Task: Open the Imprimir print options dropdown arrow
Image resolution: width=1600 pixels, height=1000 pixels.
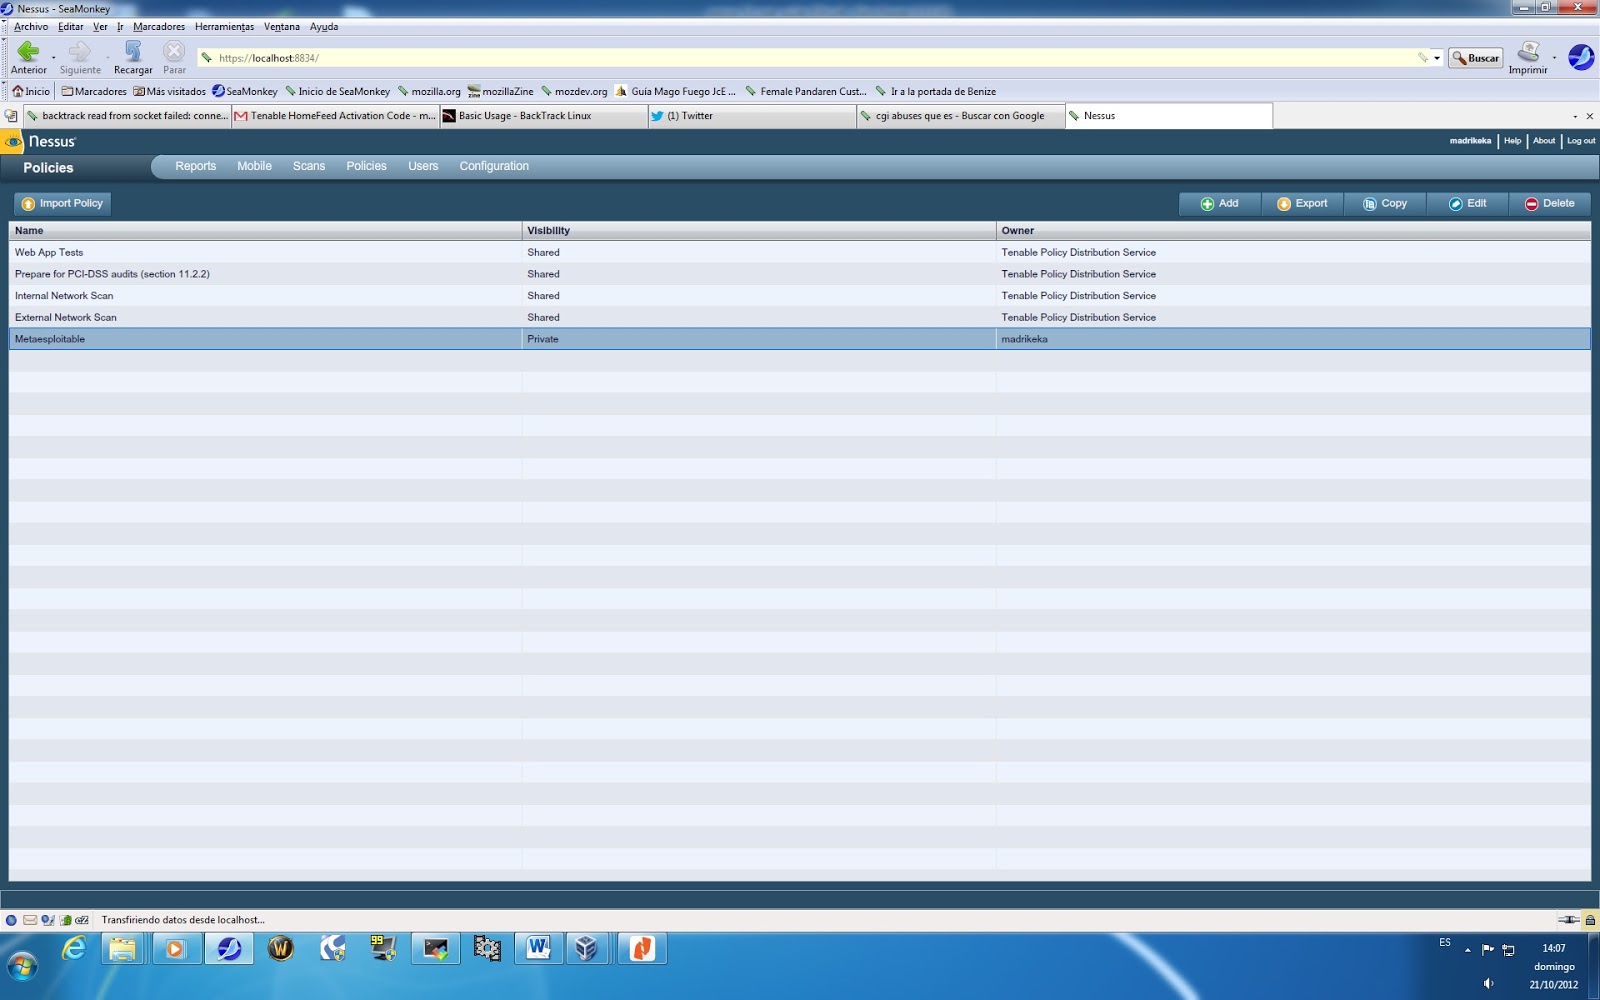Action: pos(1554,58)
